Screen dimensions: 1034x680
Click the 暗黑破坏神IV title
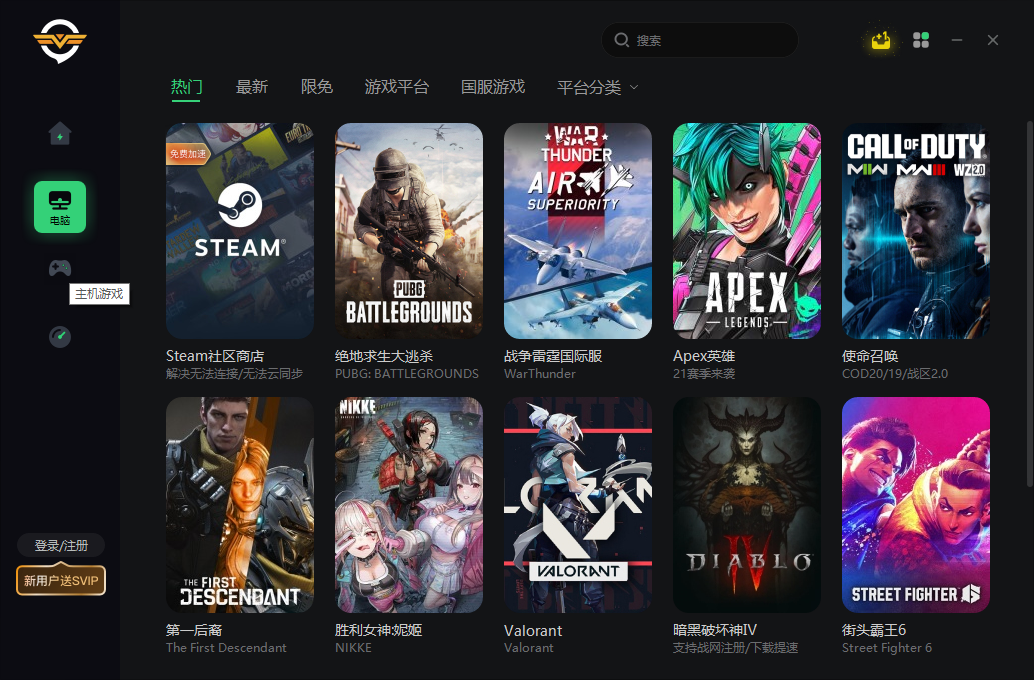(715, 630)
